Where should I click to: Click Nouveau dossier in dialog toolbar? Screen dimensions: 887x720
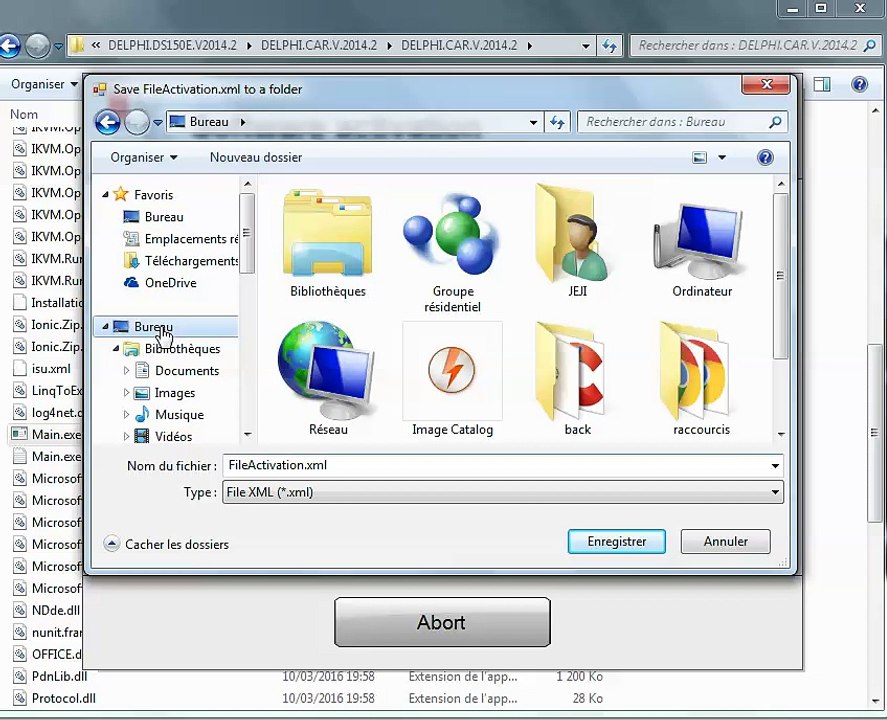[256, 157]
